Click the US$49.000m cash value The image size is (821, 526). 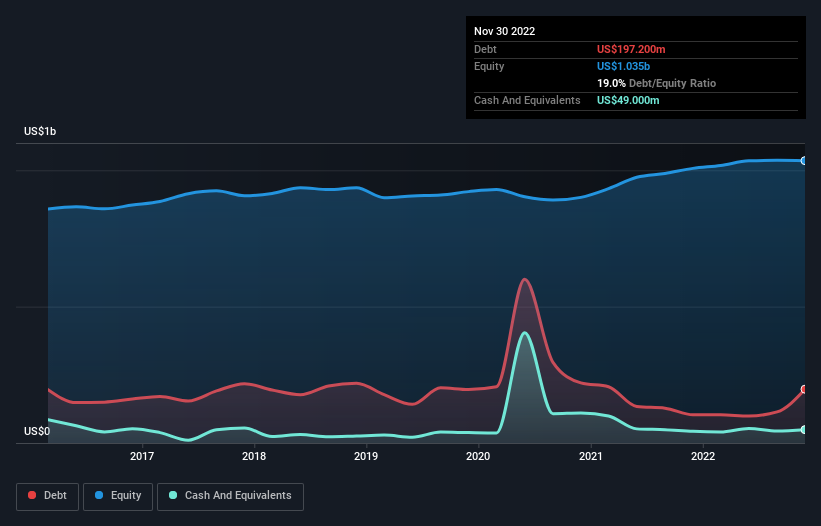pos(628,100)
